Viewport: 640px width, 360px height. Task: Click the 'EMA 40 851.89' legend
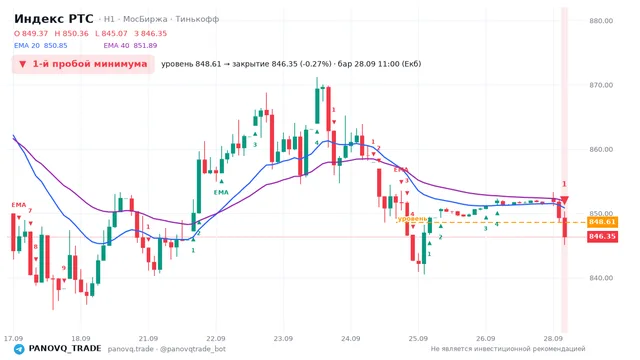pyautogui.click(x=130, y=46)
